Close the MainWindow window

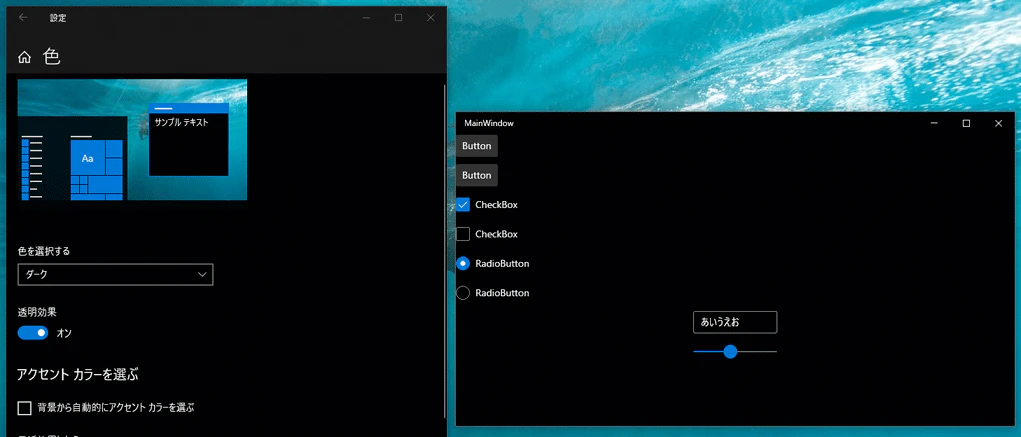(x=998, y=123)
